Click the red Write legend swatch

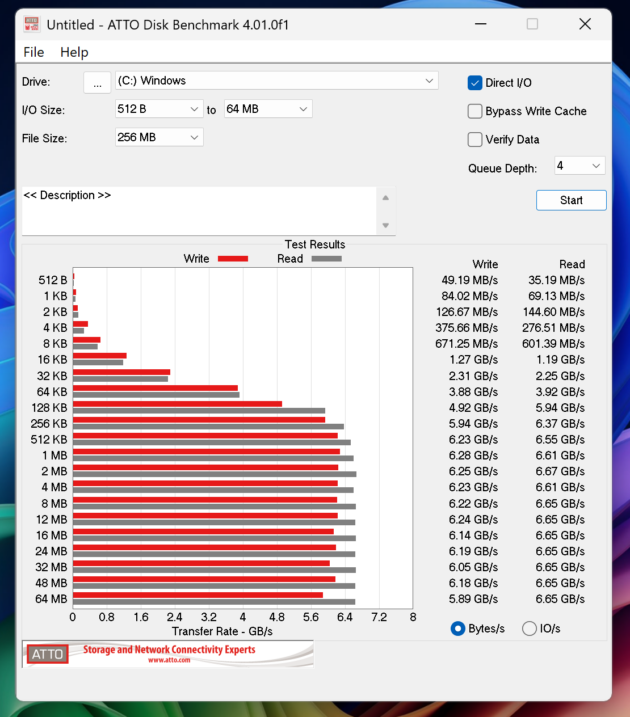click(232, 259)
